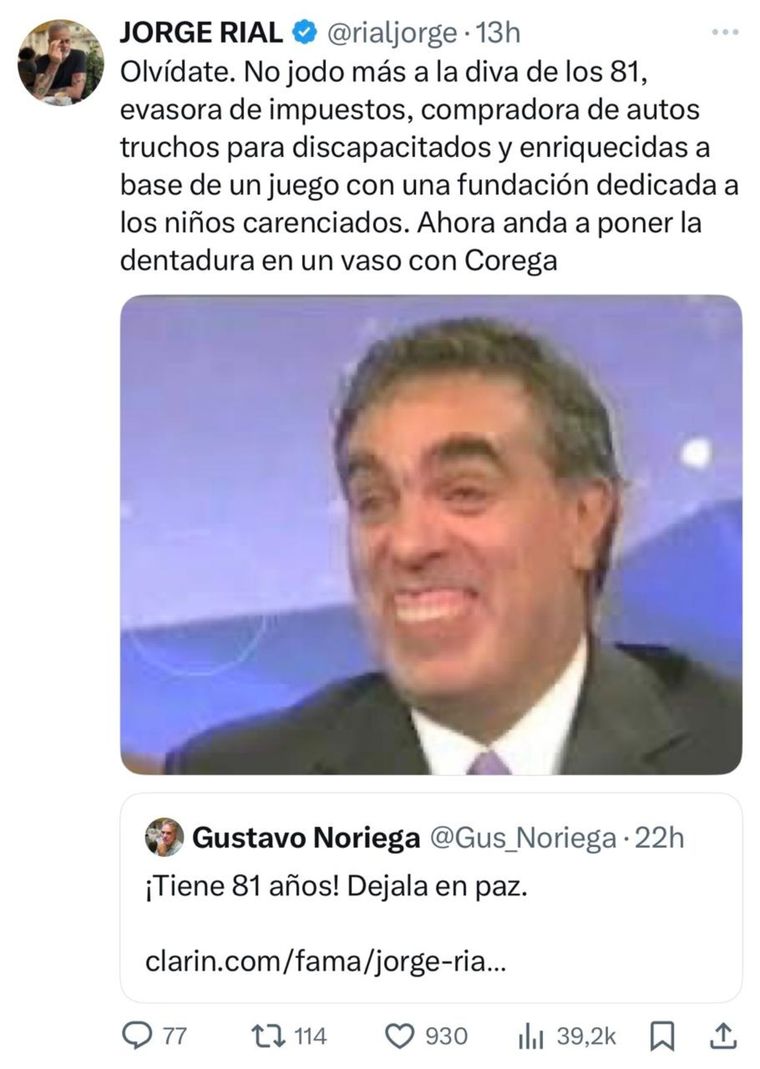Screen dimensions: 760x1069
Task: Open Jorge Rial's profile avatar
Action: [x=60, y=62]
